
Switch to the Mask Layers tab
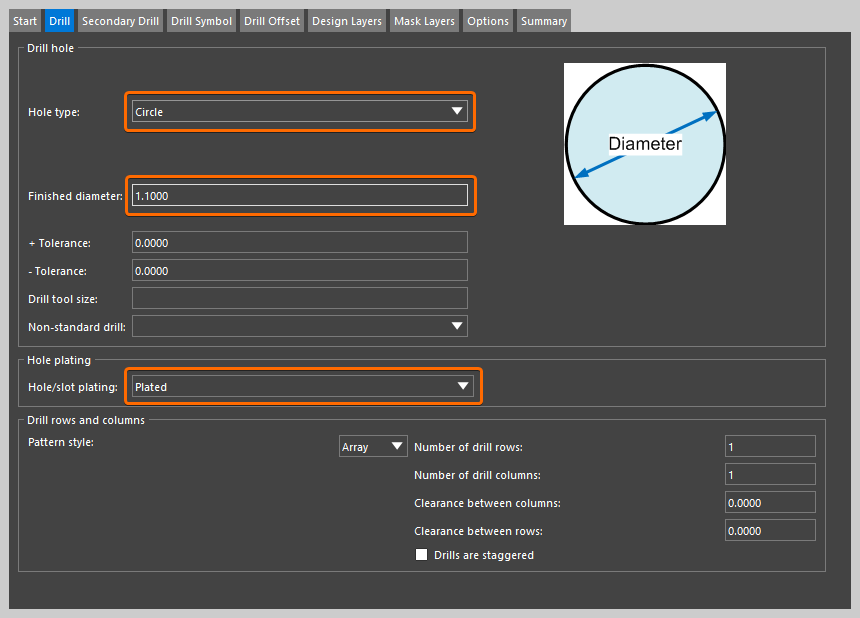(424, 21)
